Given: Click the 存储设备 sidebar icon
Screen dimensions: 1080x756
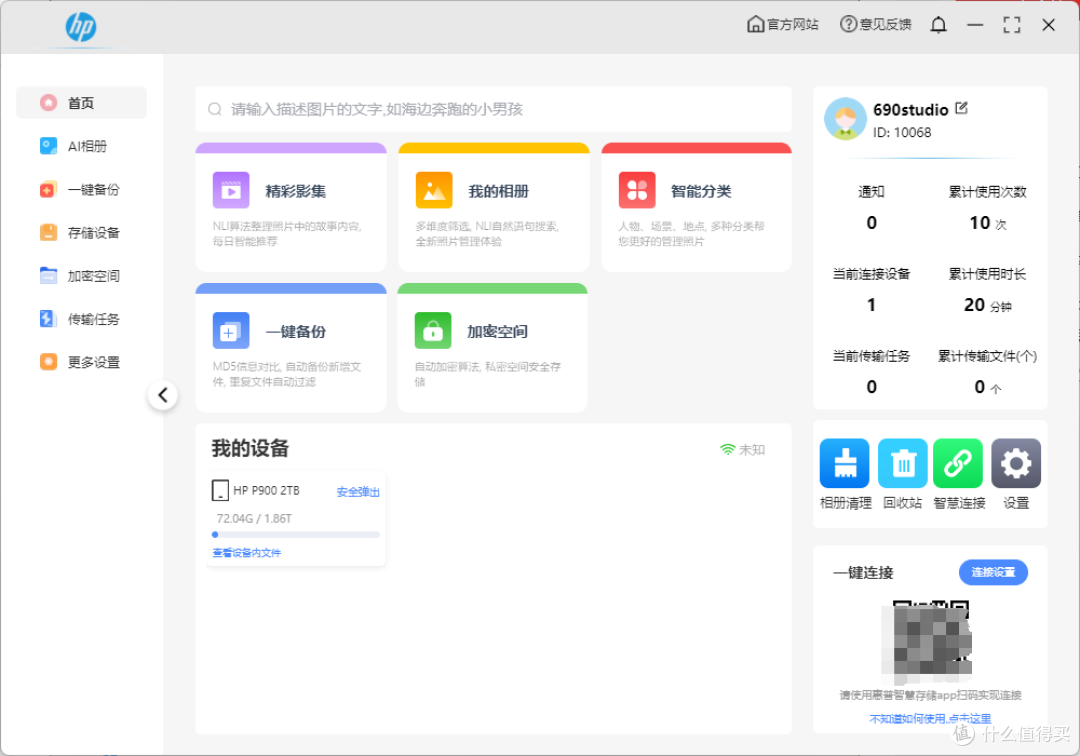Looking at the screenshot, I should click(x=48, y=233).
